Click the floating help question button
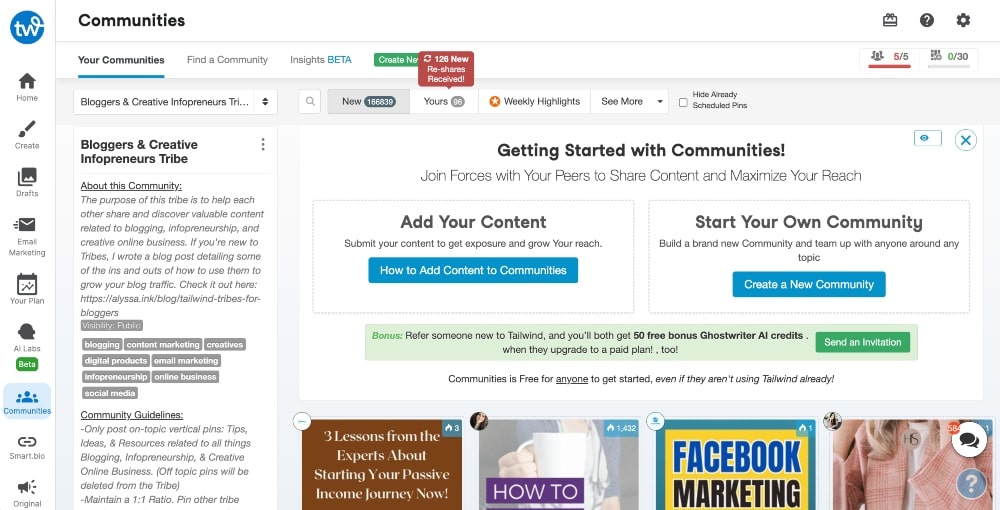Image resolution: width=1000 pixels, height=510 pixels. point(971,483)
